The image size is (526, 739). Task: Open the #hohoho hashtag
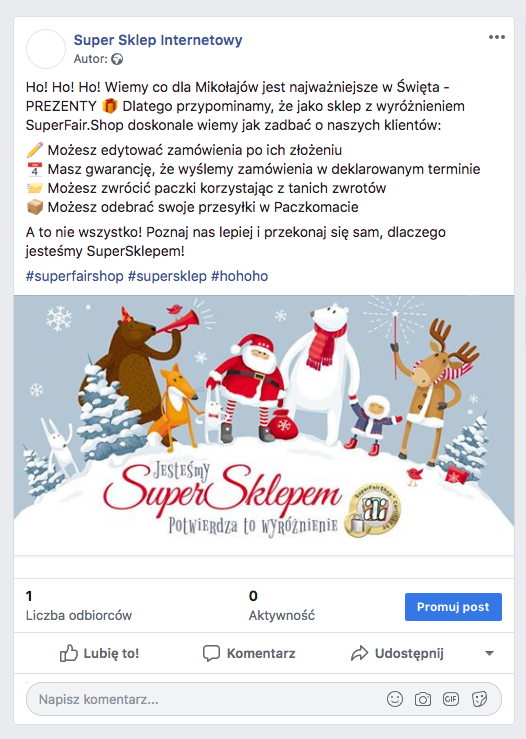[x=239, y=276]
